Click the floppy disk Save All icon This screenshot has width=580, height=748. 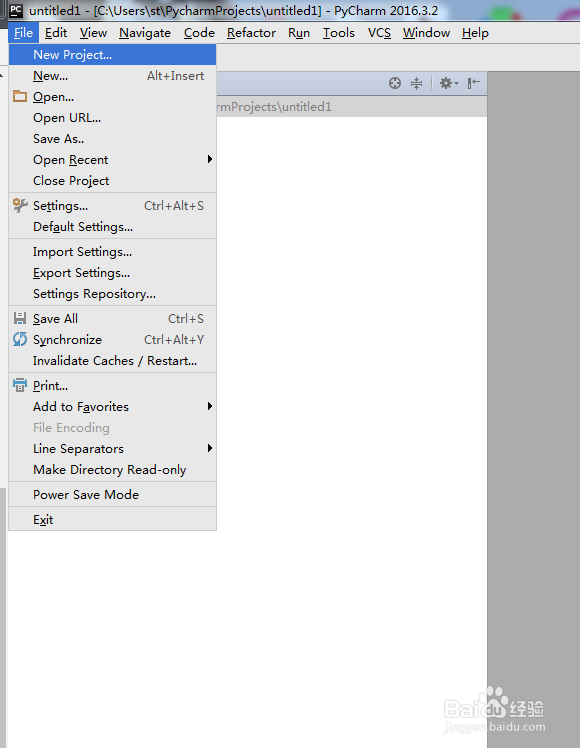point(20,318)
